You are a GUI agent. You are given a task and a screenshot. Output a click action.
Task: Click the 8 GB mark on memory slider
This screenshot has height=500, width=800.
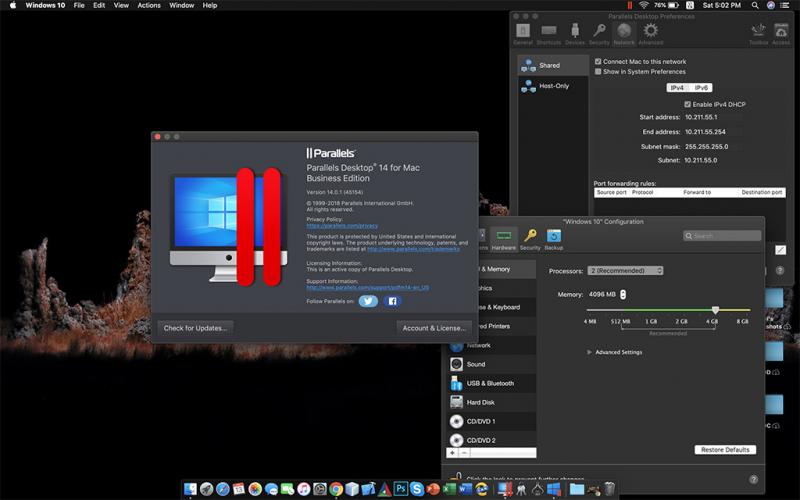coord(742,321)
